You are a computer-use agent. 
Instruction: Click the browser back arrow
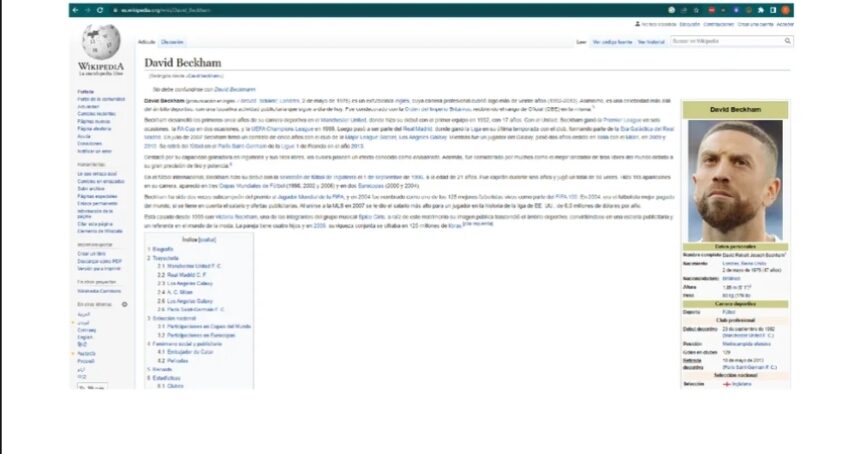click(74, 10)
